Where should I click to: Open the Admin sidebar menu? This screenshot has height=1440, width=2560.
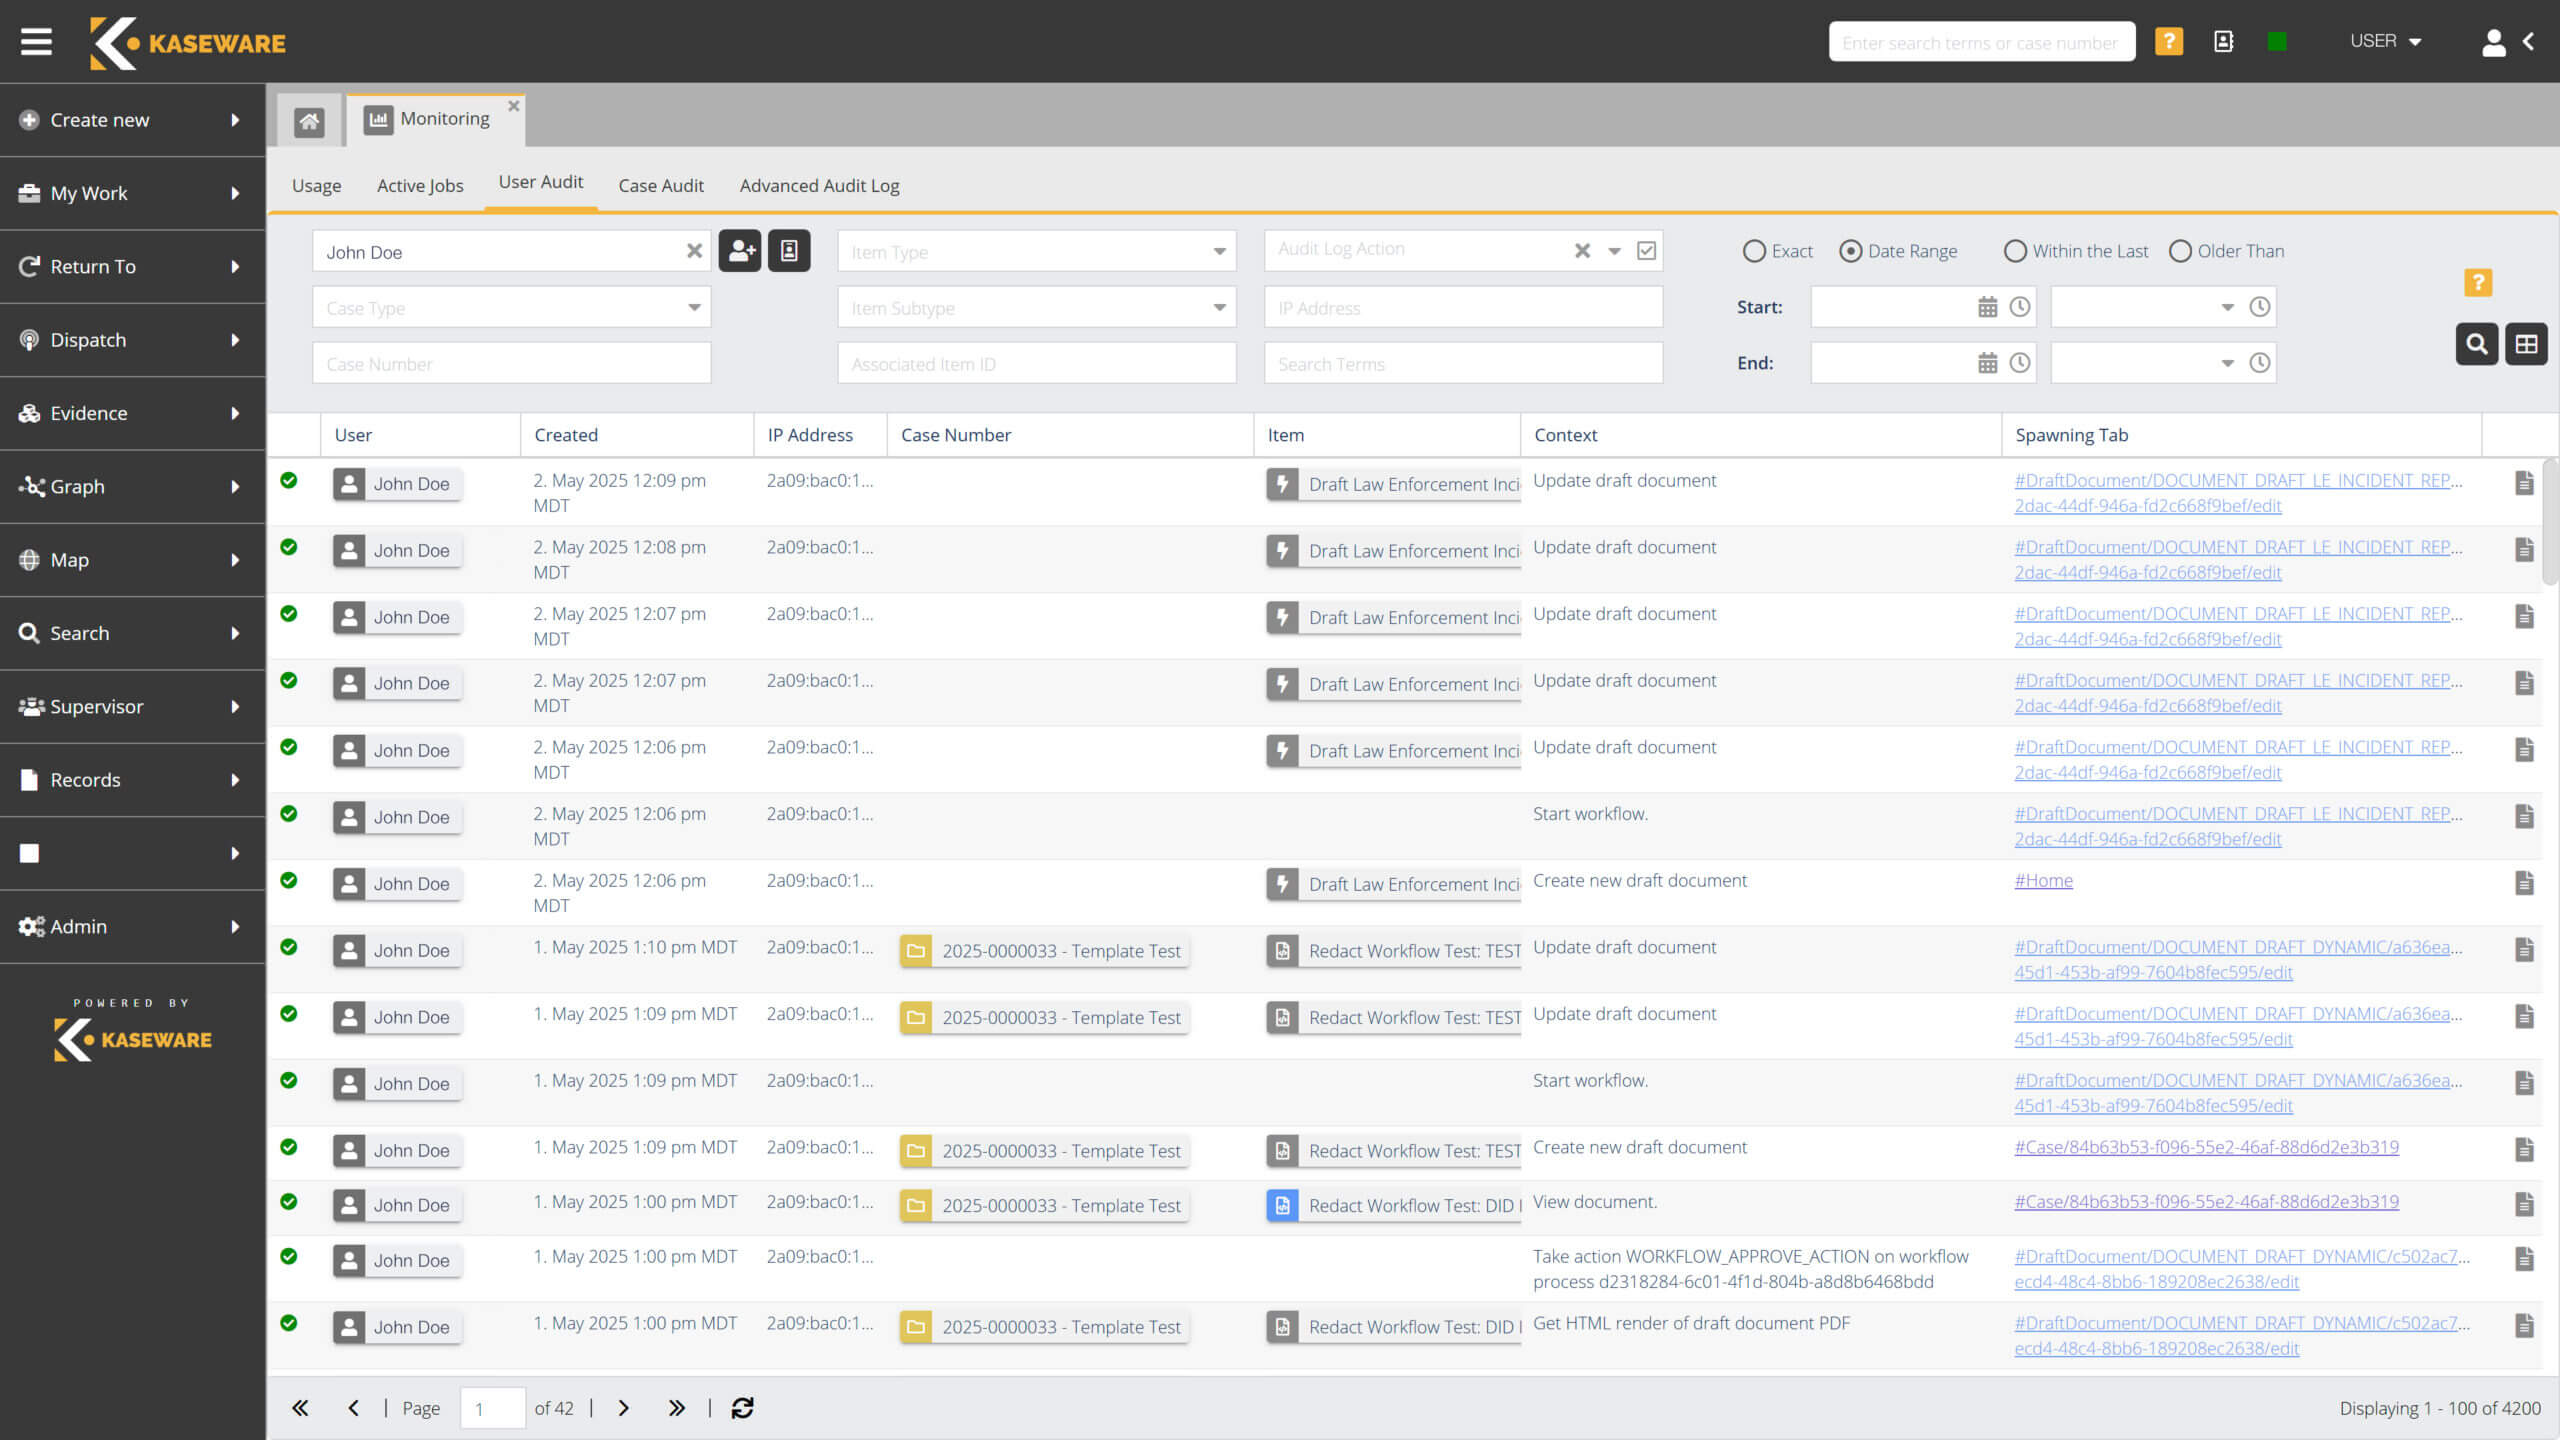(x=132, y=926)
